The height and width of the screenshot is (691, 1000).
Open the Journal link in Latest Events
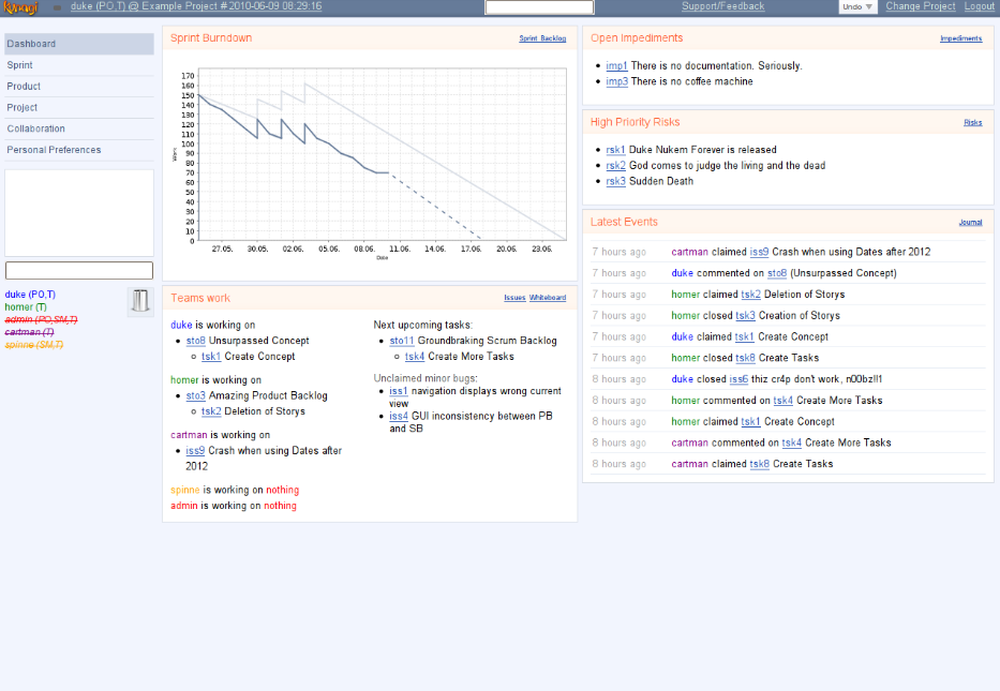(x=970, y=221)
